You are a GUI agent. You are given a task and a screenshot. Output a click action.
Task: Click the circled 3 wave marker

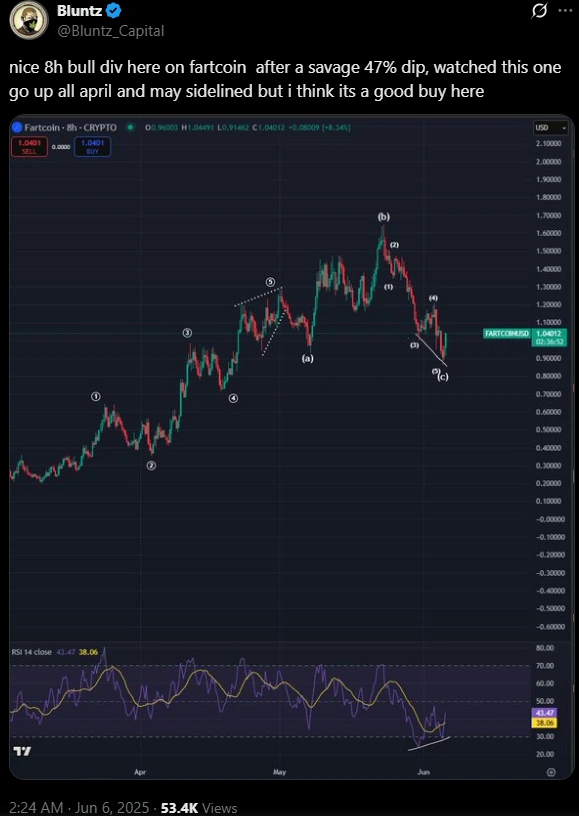187,333
